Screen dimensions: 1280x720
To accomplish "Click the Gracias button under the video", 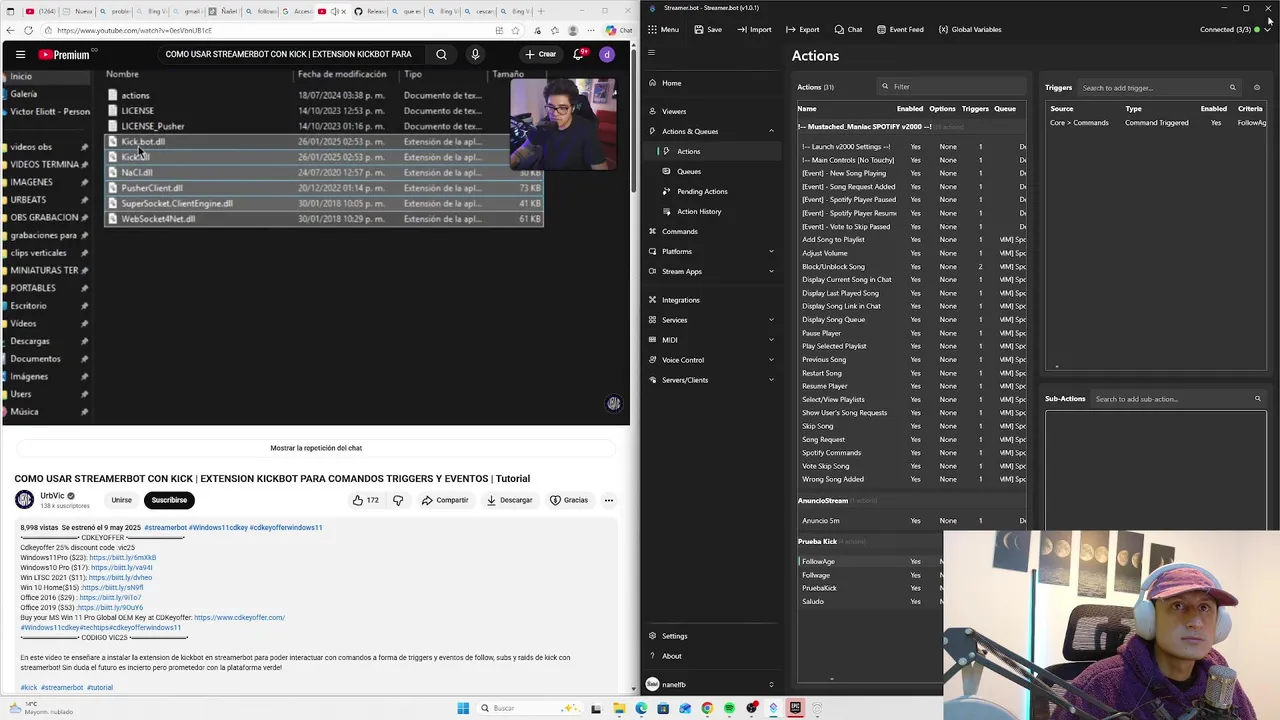I will 569,500.
